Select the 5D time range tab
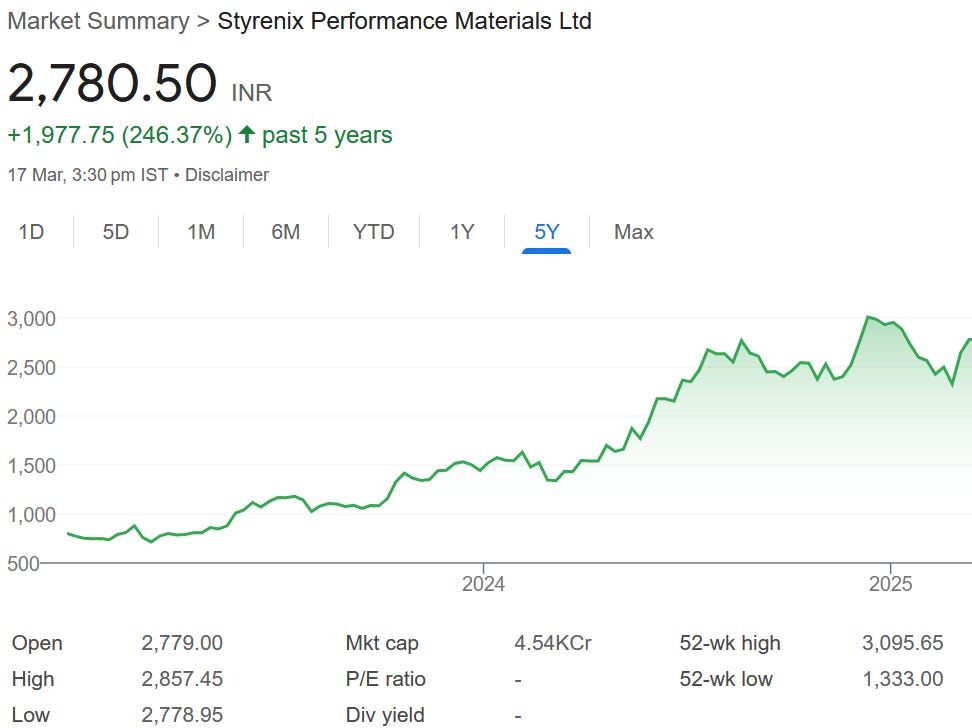Image resolution: width=972 pixels, height=728 pixels. tap(116, 232)
